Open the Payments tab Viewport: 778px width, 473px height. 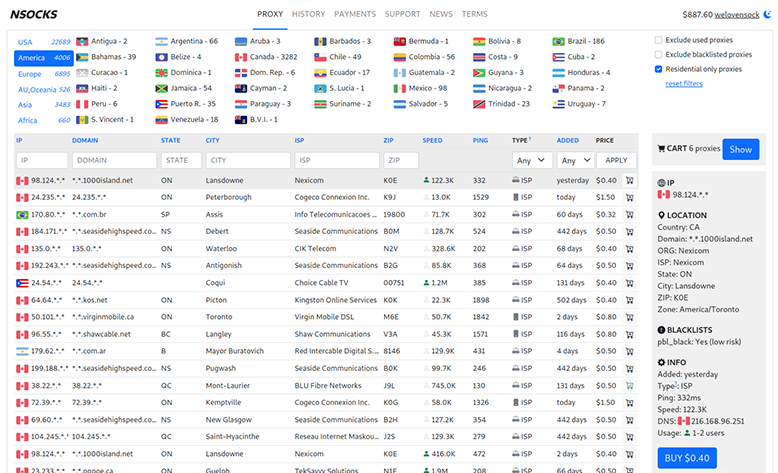[x=355, y=15]
